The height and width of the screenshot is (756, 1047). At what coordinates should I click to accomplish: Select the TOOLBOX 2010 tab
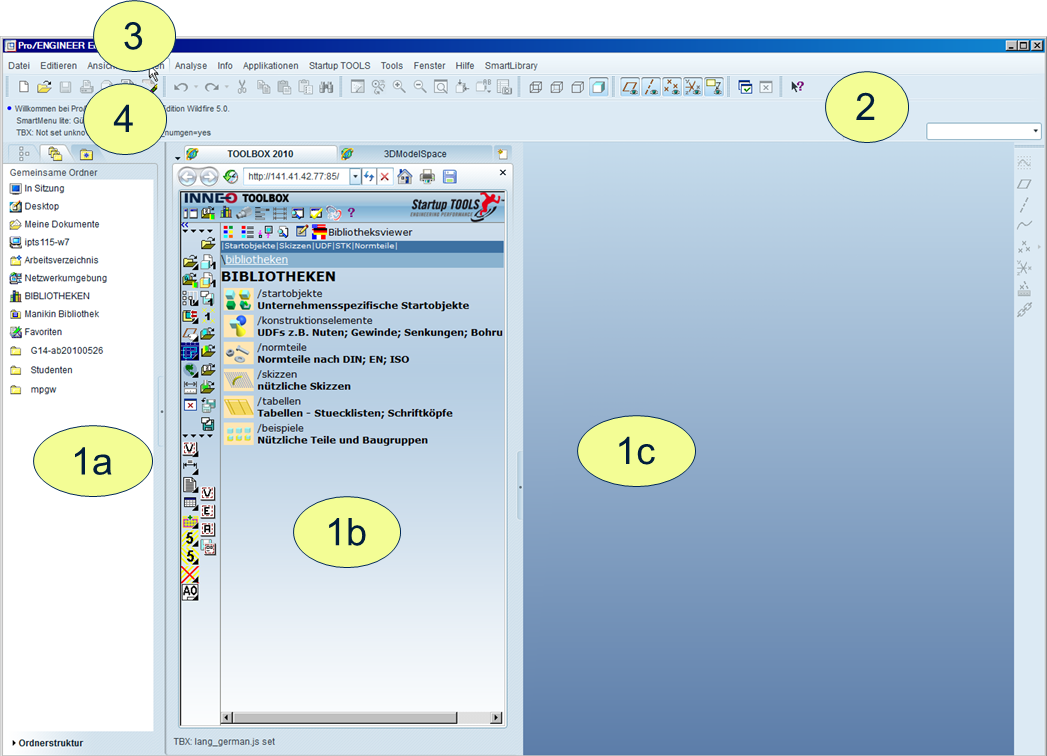coord(260,154)
